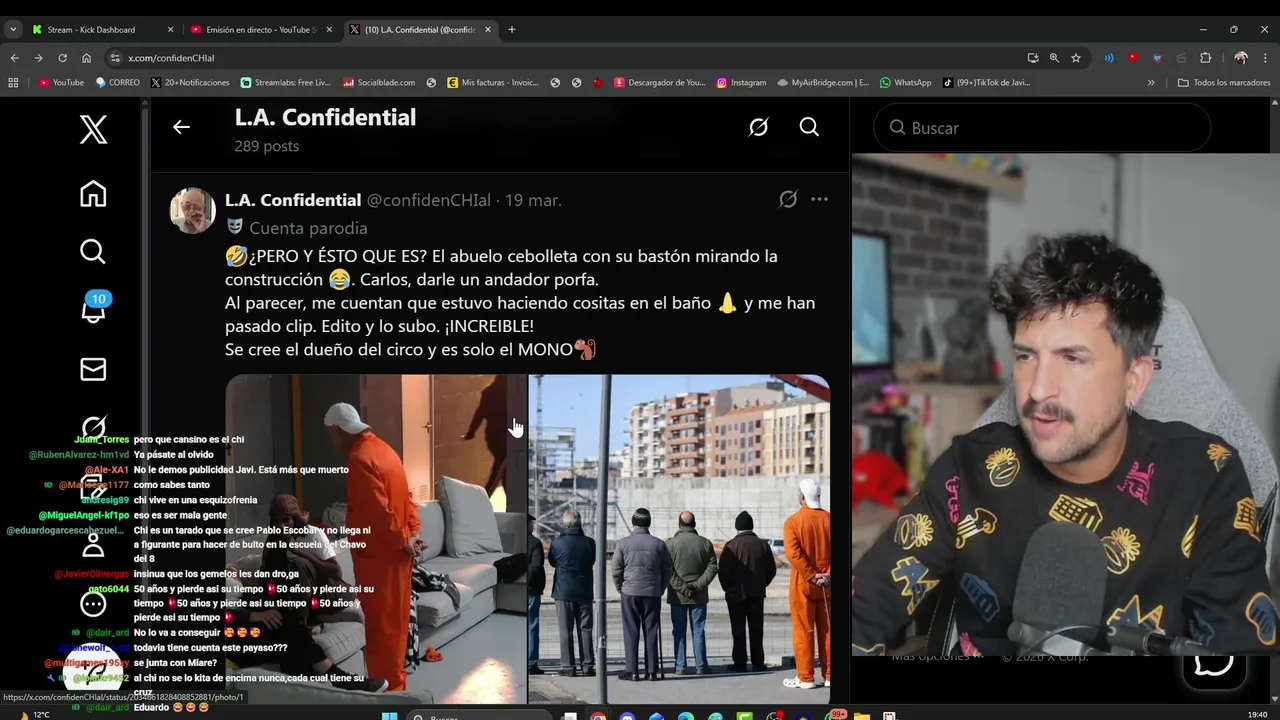Image resolution: width=1280 pixels, height=720 pixels.
Task: Click browser forward arrow
Action: (38, 58)
